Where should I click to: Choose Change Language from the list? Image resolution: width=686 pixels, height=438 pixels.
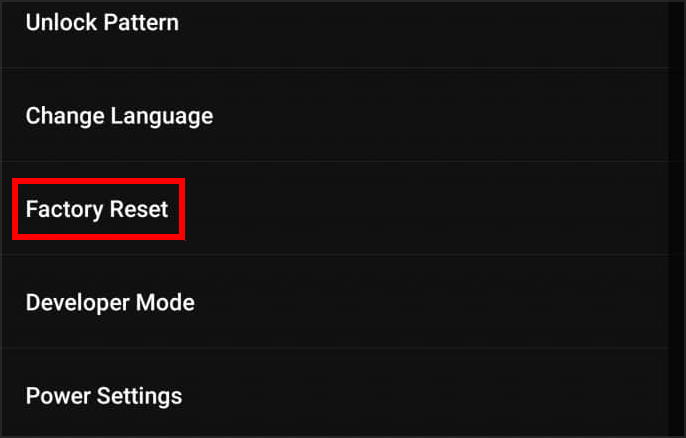(119, 116)
